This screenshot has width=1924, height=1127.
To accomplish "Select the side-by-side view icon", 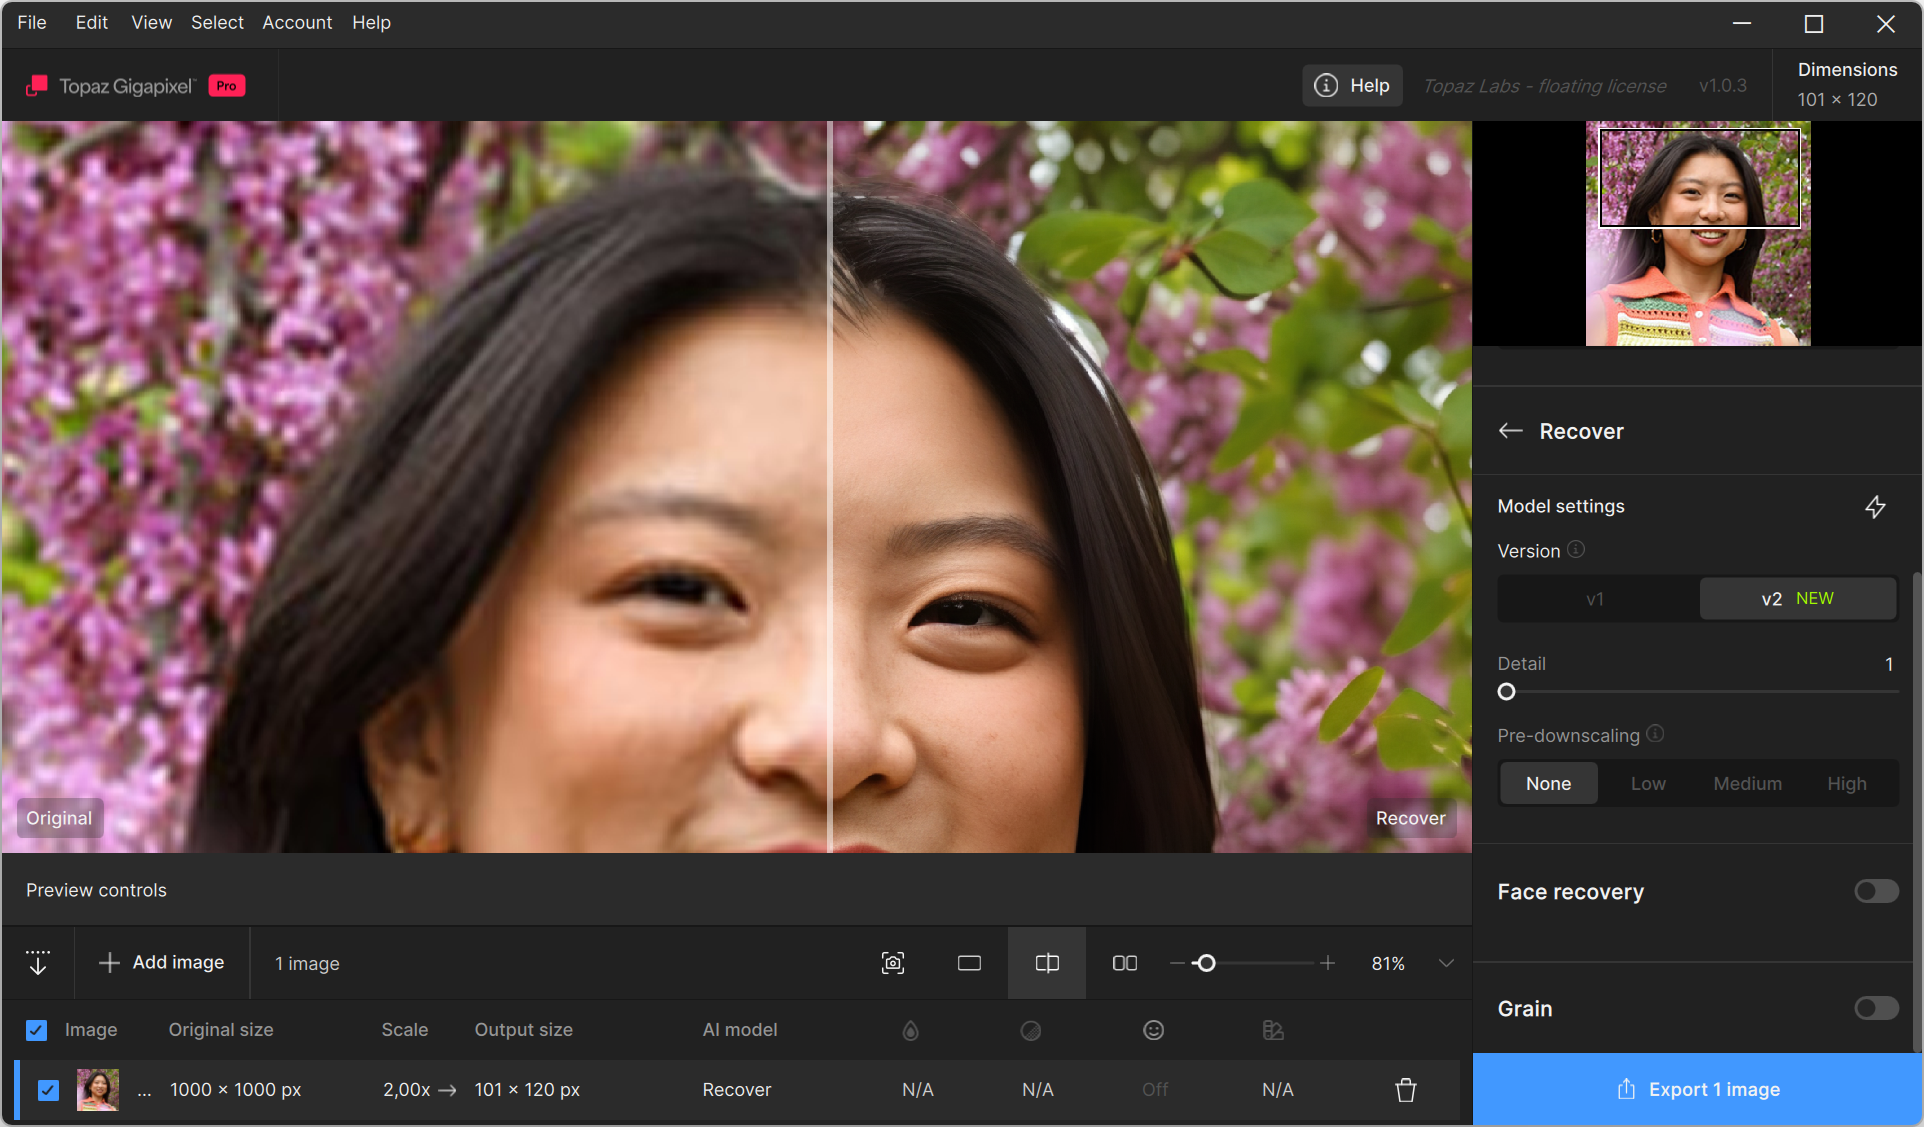I will [1125, 963].
